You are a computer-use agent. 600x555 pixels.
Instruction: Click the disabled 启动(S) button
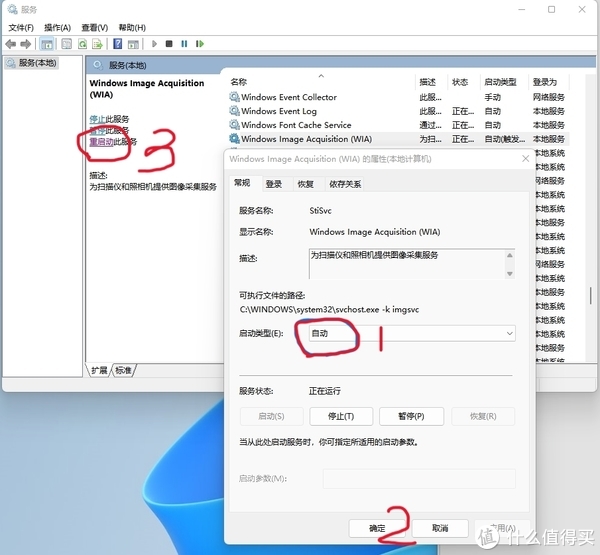(271, 416)
